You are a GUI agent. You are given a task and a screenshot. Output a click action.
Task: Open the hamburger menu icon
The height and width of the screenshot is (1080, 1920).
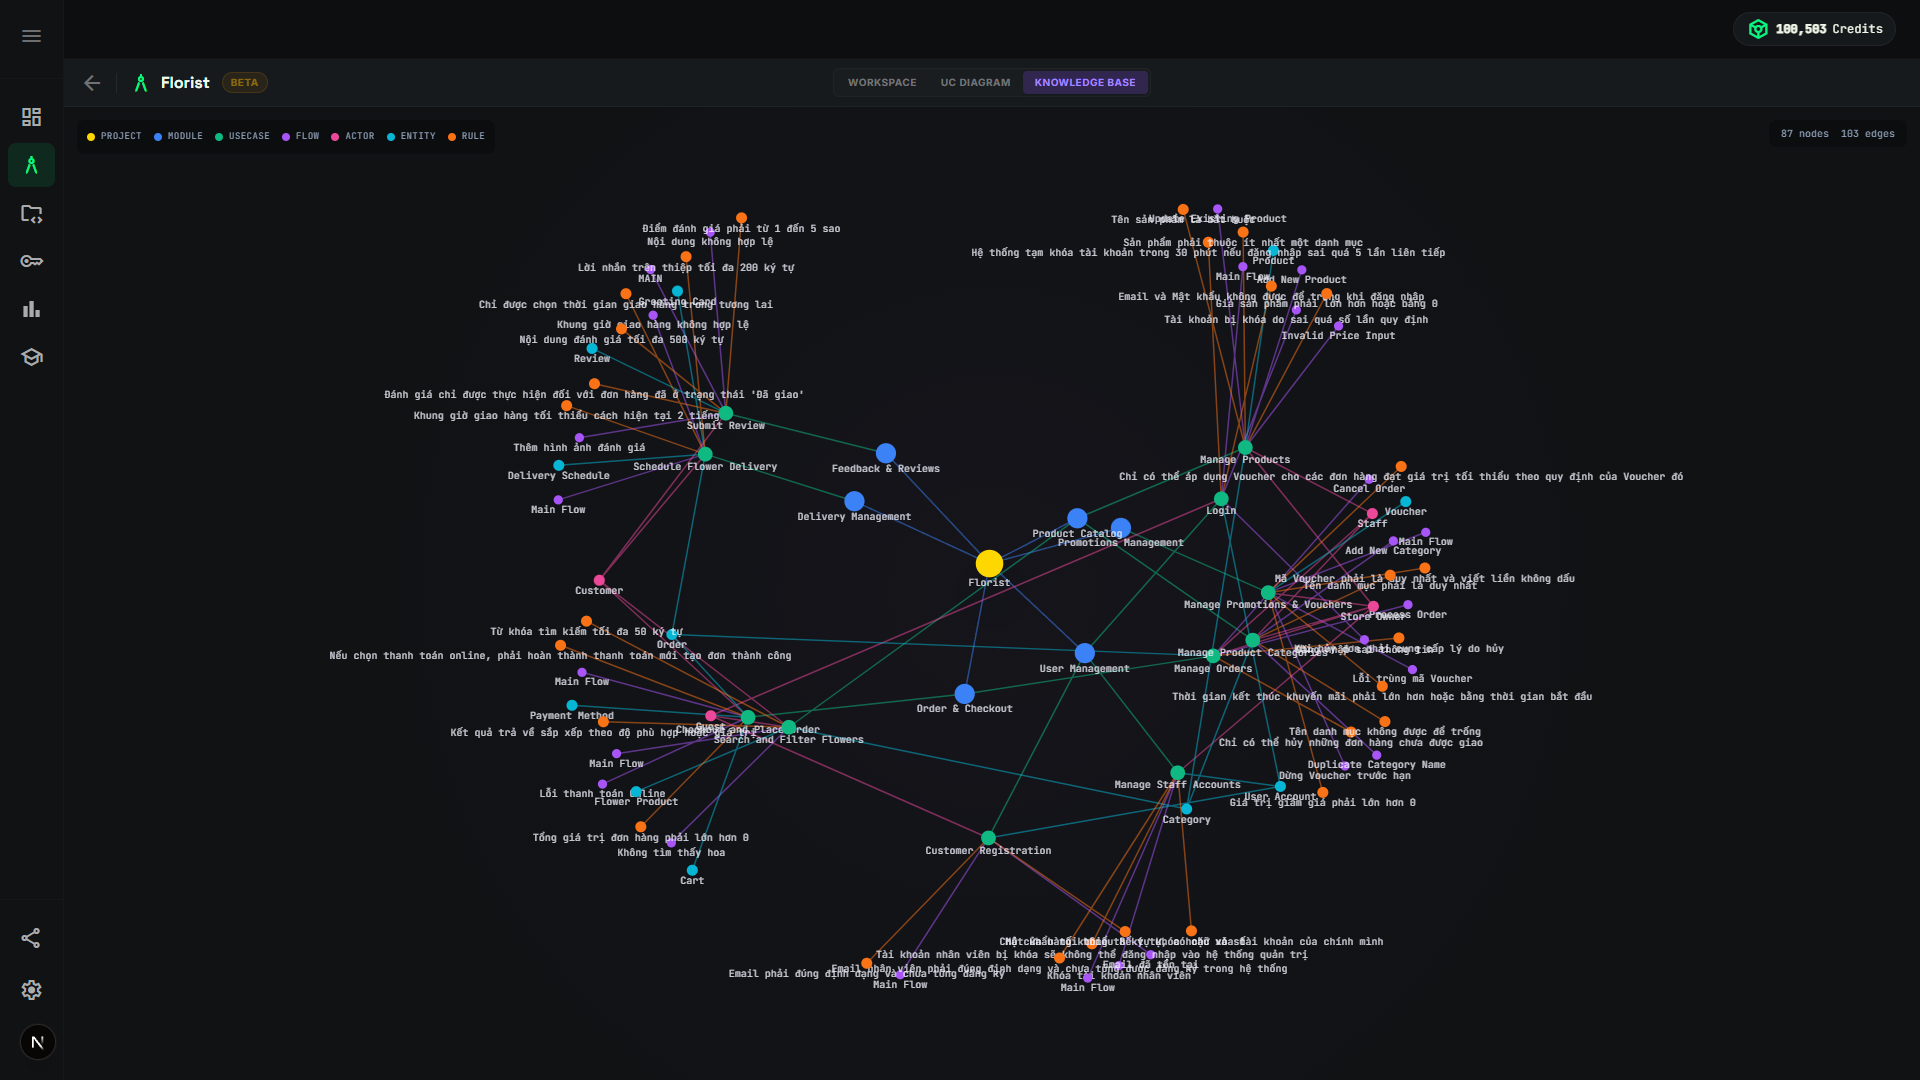point(31,36)
